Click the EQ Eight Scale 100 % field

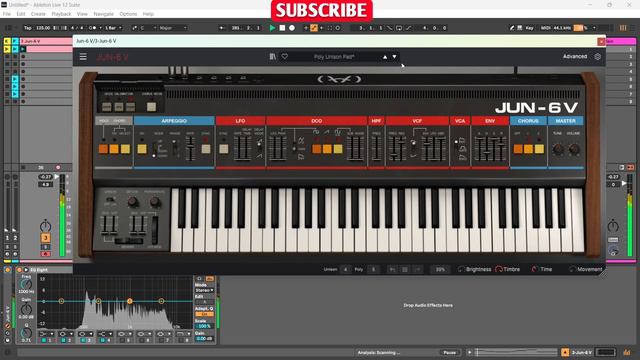click(x=204, y=326)
